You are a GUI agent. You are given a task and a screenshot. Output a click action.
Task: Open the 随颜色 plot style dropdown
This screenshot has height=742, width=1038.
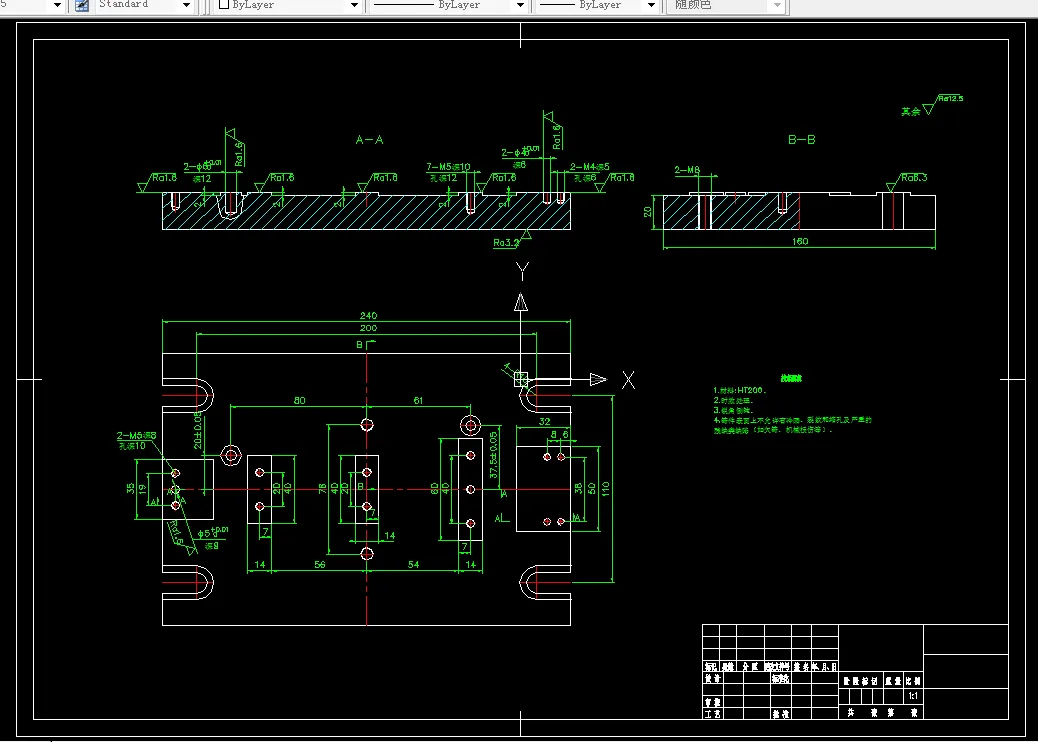click(777, 5)
